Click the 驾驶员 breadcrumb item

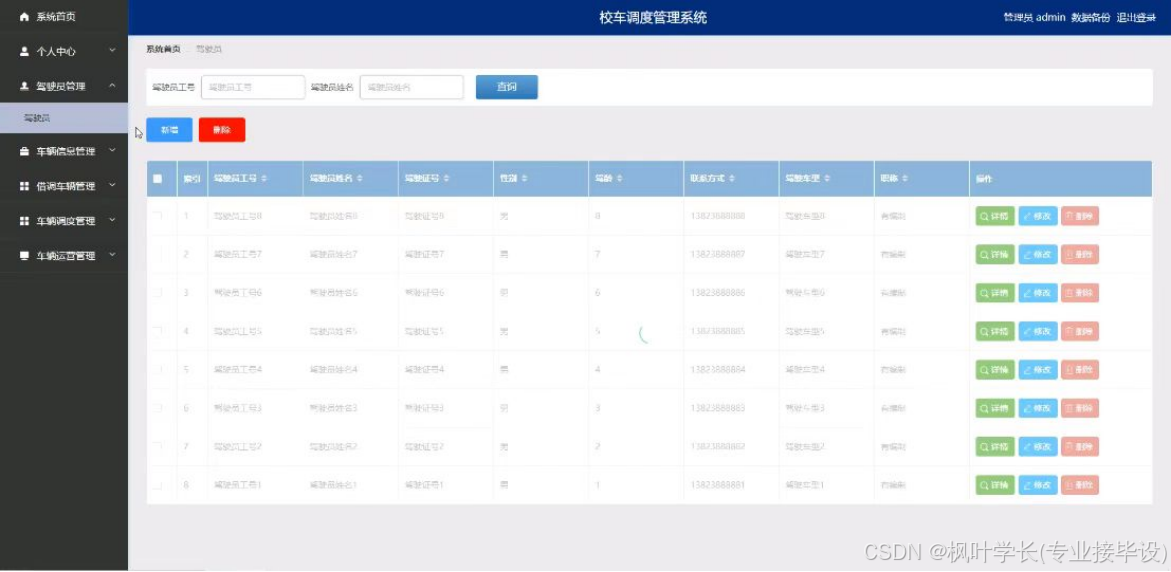208,49
